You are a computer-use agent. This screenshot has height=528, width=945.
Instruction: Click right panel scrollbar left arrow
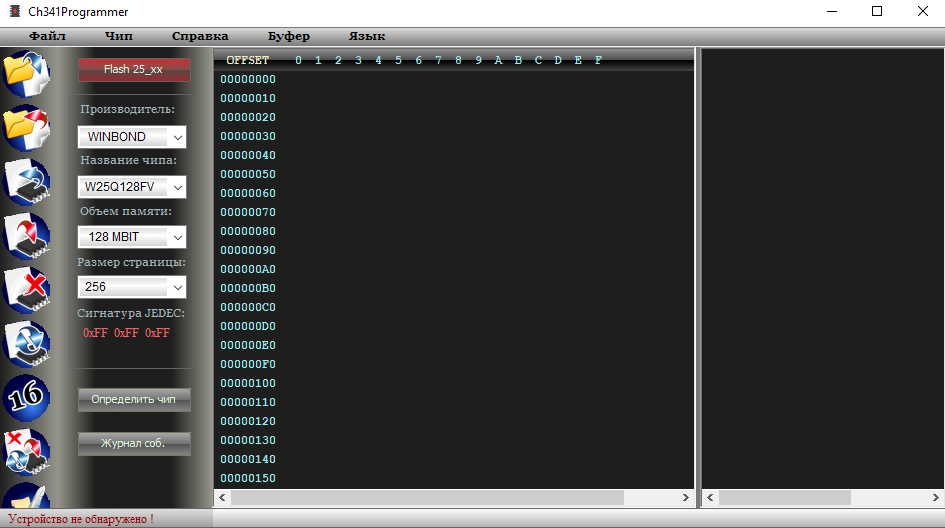[711, 497]
